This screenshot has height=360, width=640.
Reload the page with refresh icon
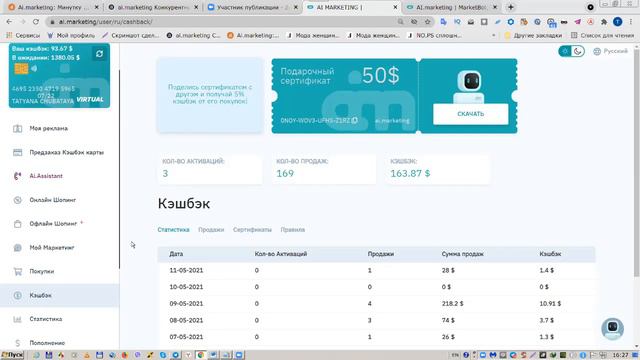[x=36, y=22]
